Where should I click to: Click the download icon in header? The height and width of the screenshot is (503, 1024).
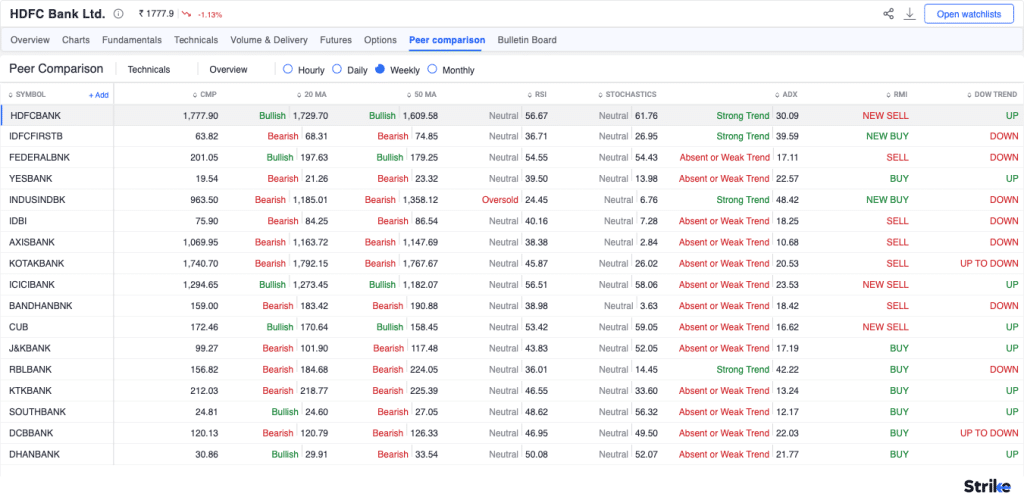(910, 14)
